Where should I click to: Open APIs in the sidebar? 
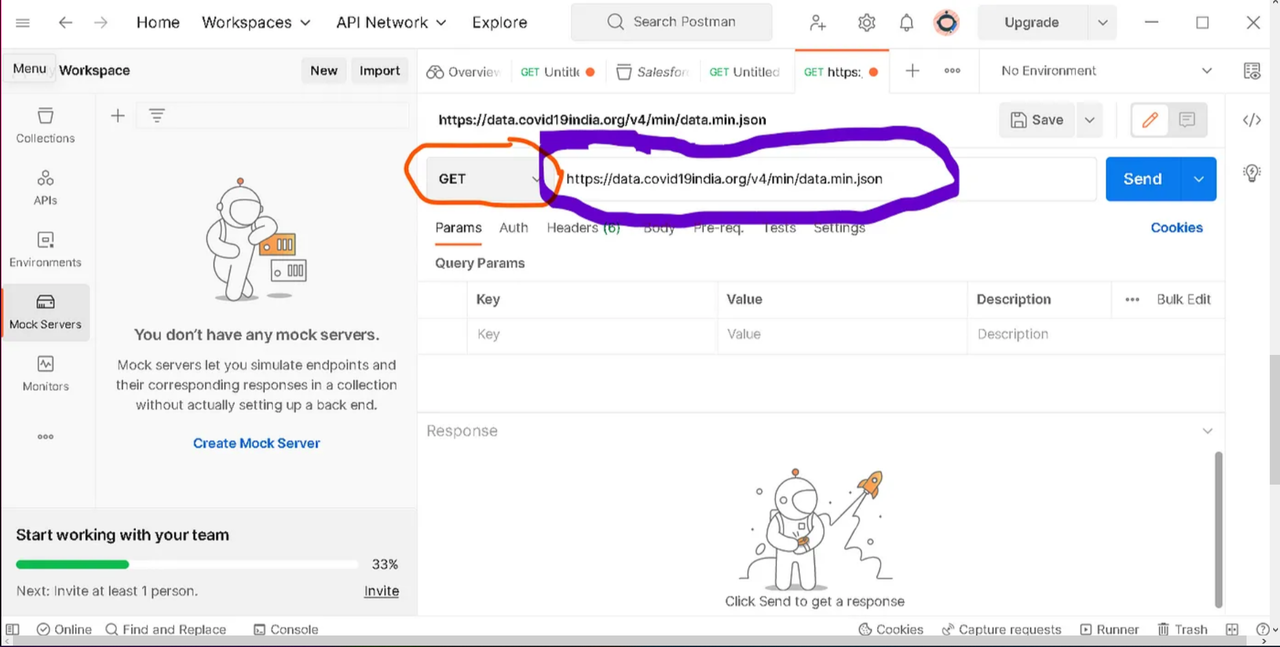46,187
